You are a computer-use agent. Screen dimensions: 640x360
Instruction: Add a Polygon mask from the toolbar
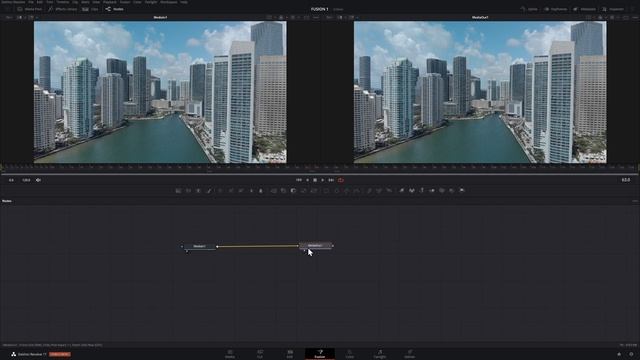click(347, 190)
